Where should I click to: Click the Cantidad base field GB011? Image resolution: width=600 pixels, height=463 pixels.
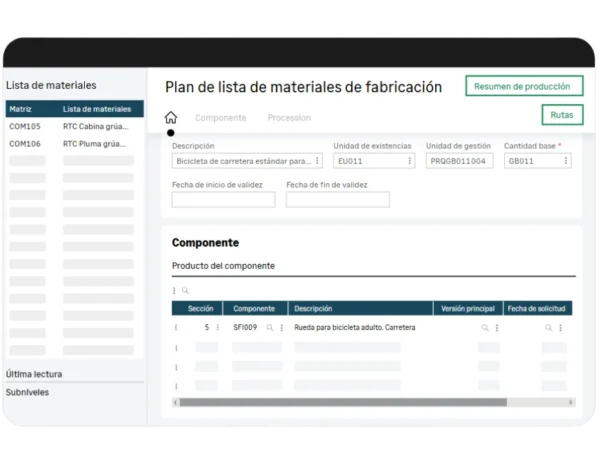[x=537, y=161]
